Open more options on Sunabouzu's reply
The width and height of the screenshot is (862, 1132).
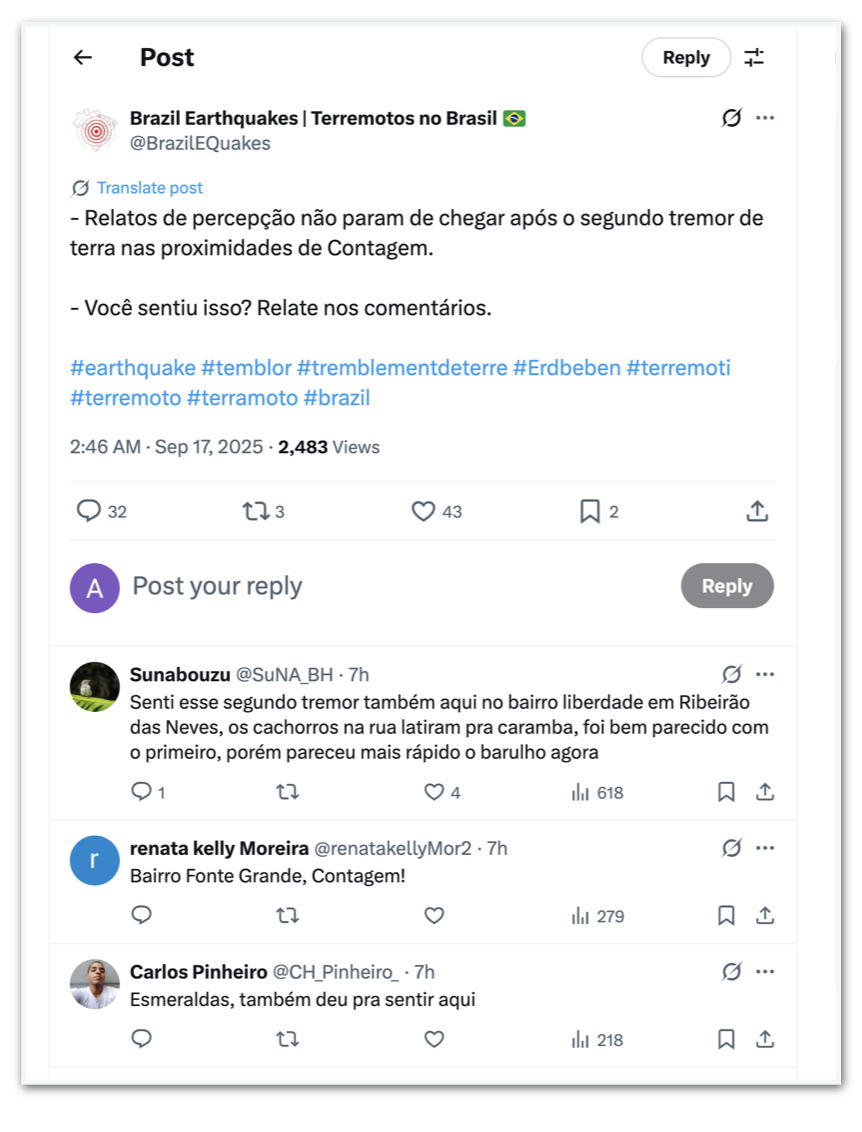[765, 673]
